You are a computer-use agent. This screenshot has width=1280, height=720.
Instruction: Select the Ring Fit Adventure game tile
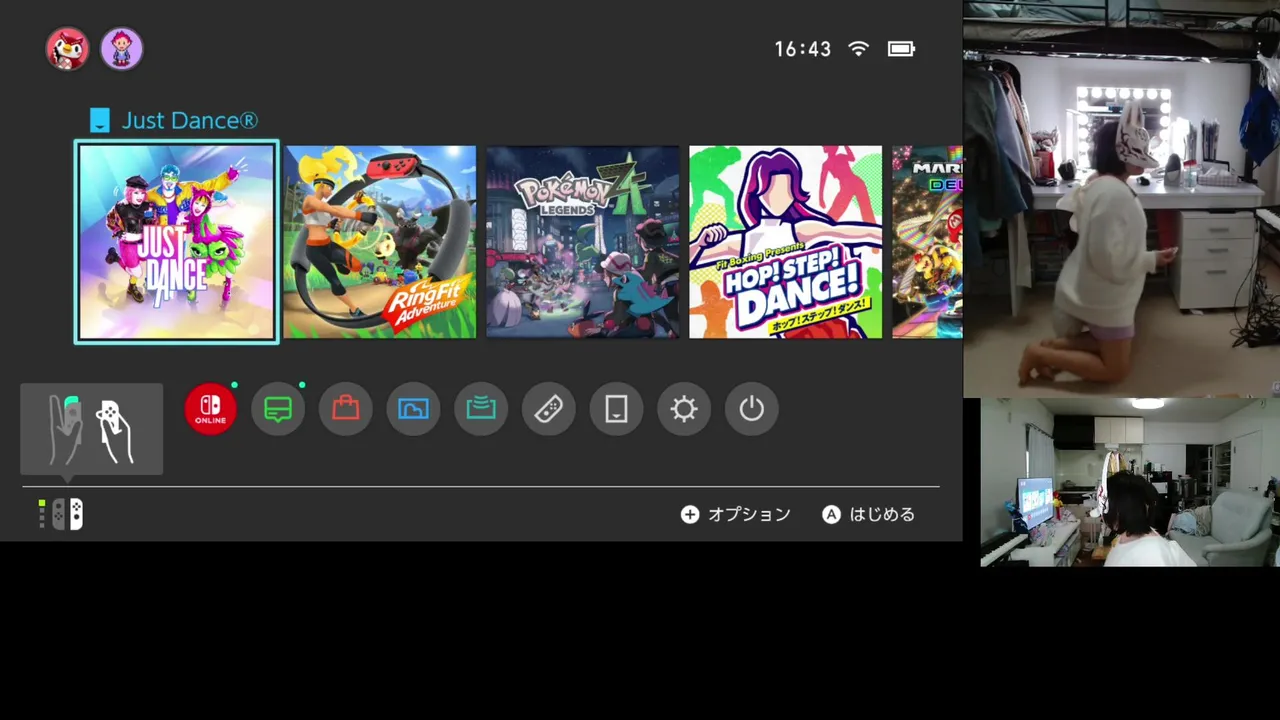point(380,242)
